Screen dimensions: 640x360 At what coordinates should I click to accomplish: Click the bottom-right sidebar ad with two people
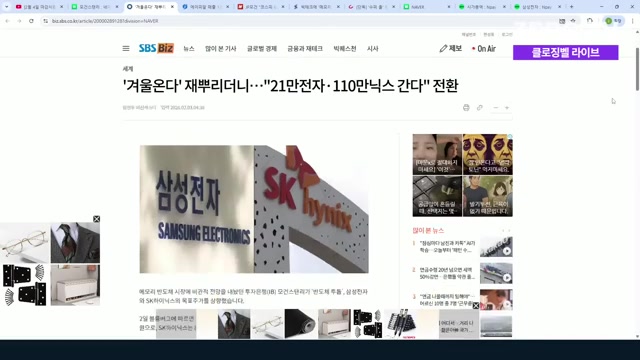(x=488, y=196)
